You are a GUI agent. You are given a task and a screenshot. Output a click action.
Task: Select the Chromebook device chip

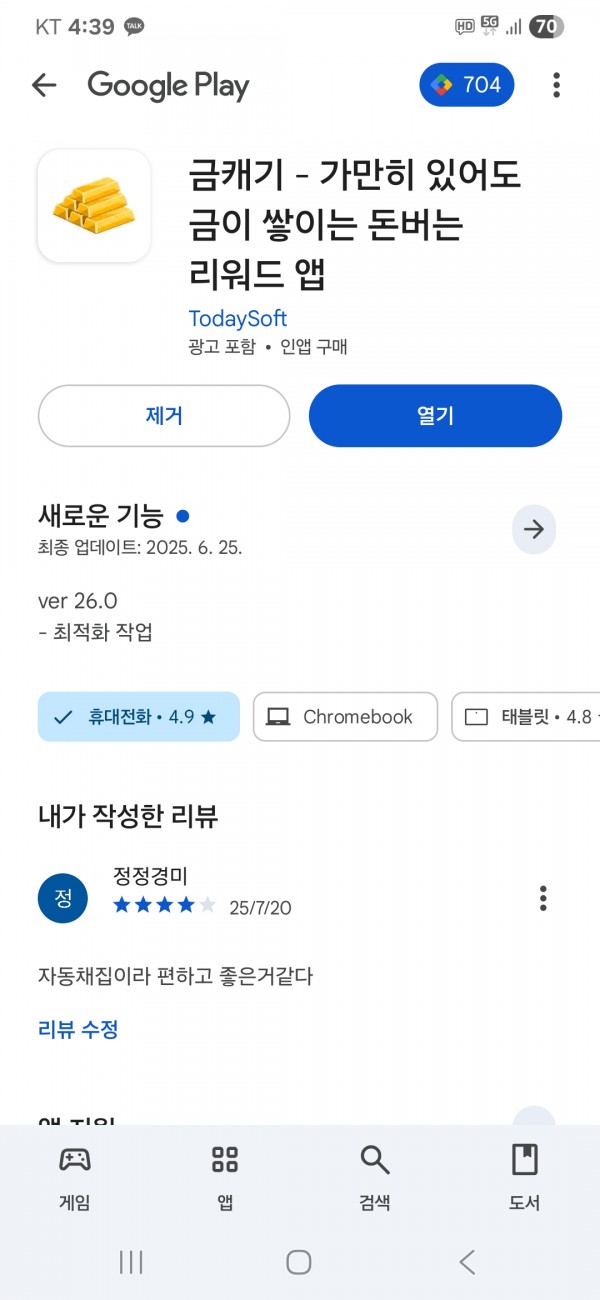pyautogui.click(x=345, y=717)
